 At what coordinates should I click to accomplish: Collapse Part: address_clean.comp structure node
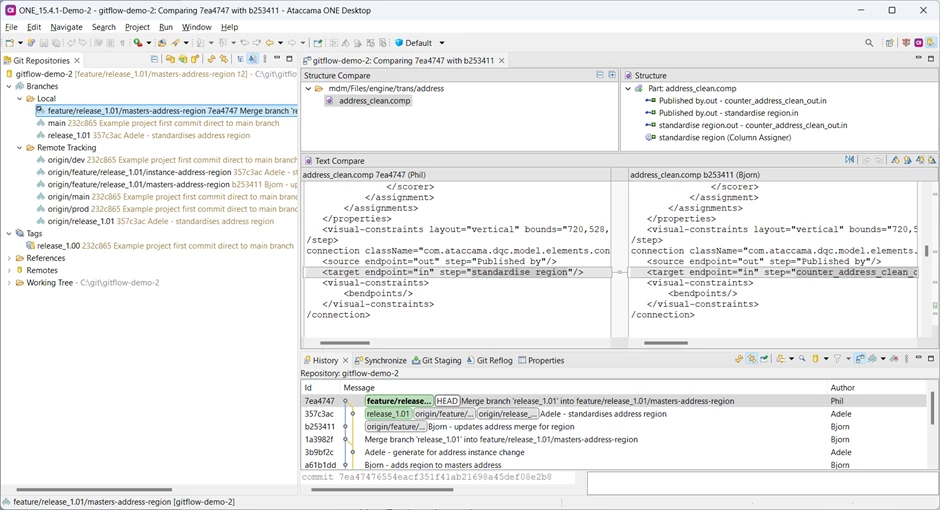coord(628,89)
